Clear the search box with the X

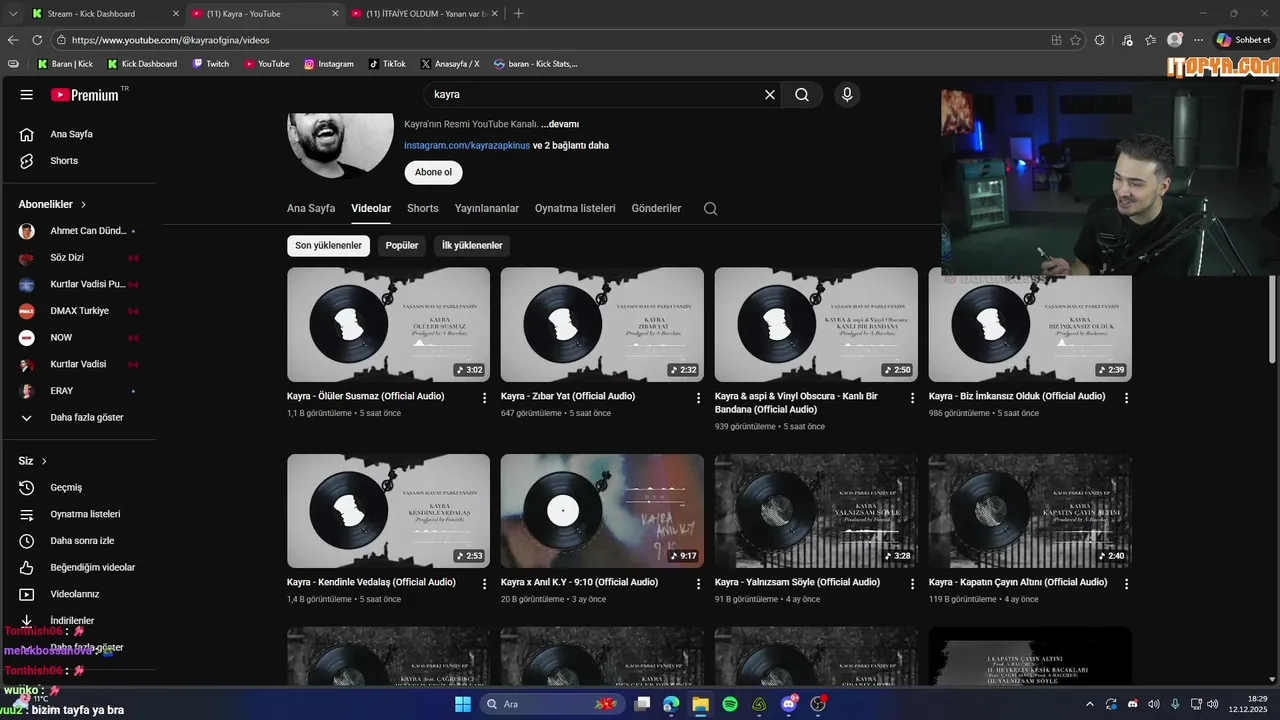[x=770, y=95]
